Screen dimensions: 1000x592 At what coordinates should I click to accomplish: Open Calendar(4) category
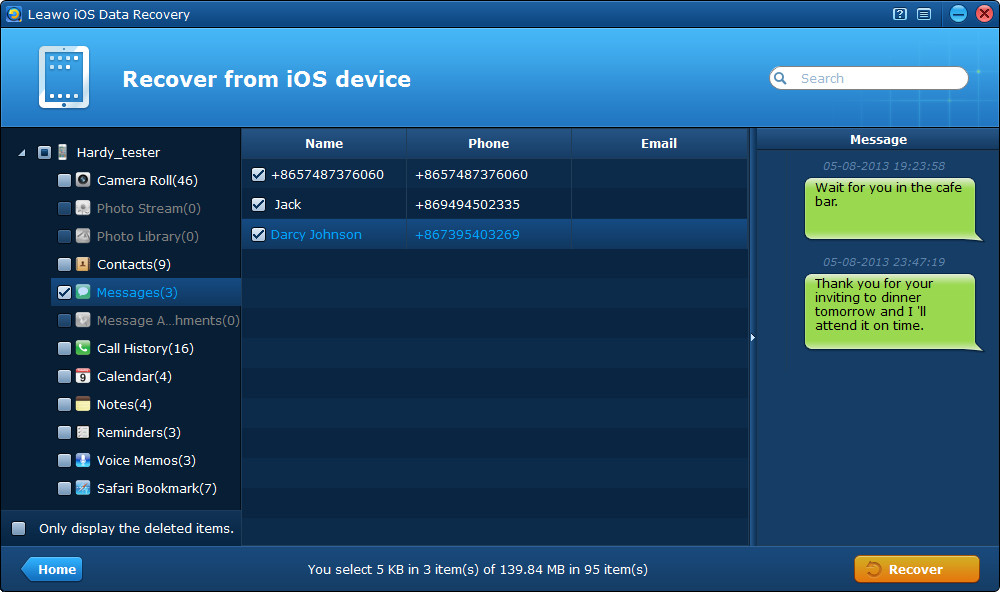[x=134, y=376]
